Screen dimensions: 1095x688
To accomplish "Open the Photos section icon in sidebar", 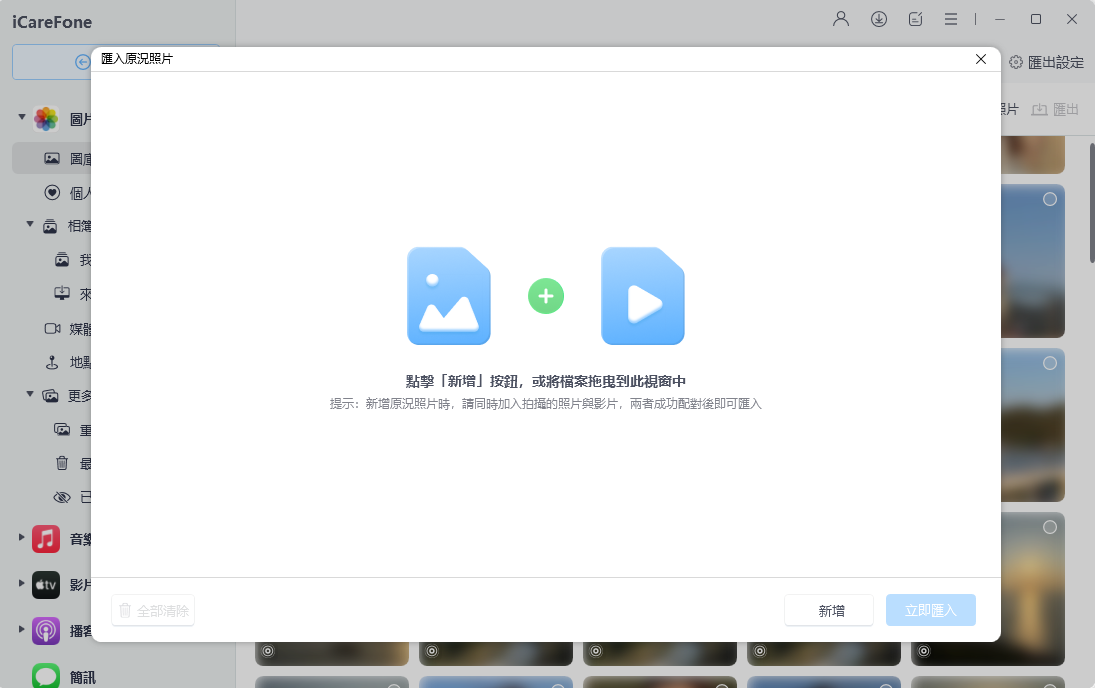I will point(44,117).
